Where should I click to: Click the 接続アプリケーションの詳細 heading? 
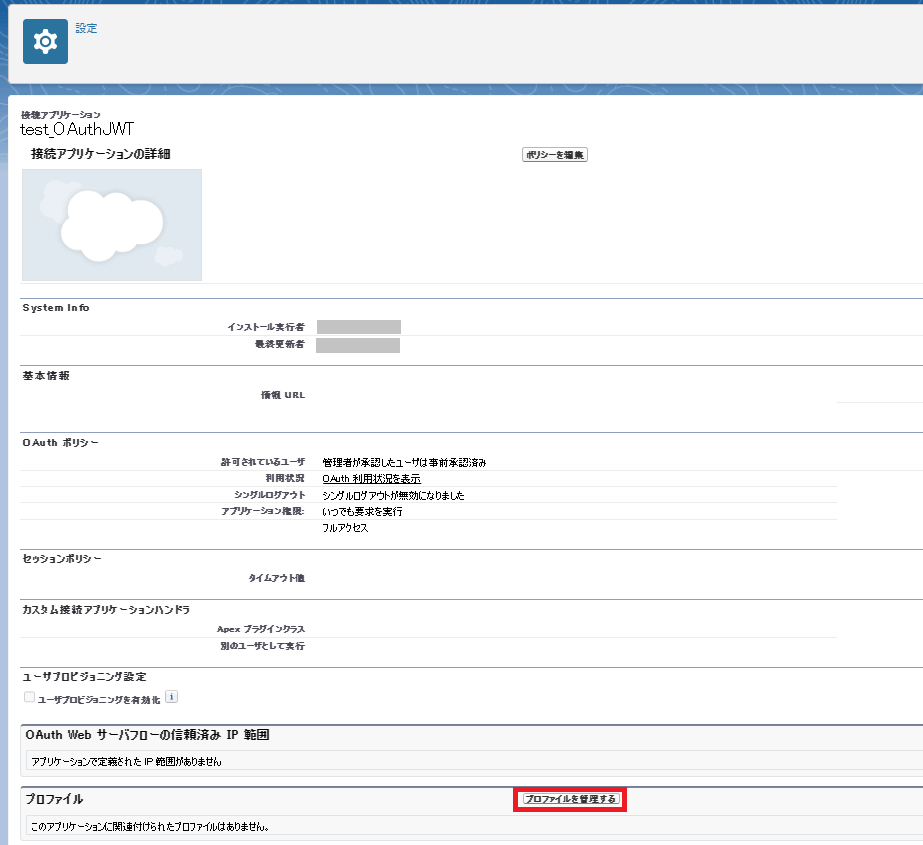click(x=101, y=154)
